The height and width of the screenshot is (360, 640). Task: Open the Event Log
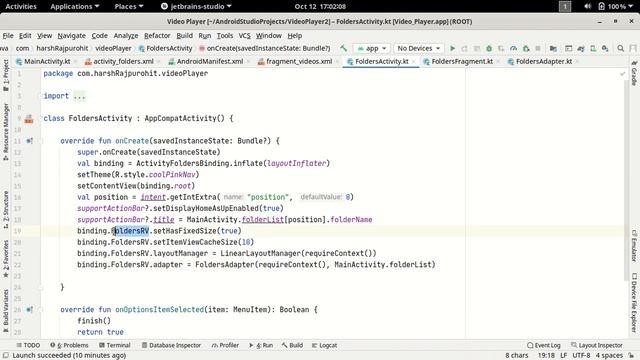point(543,345)
